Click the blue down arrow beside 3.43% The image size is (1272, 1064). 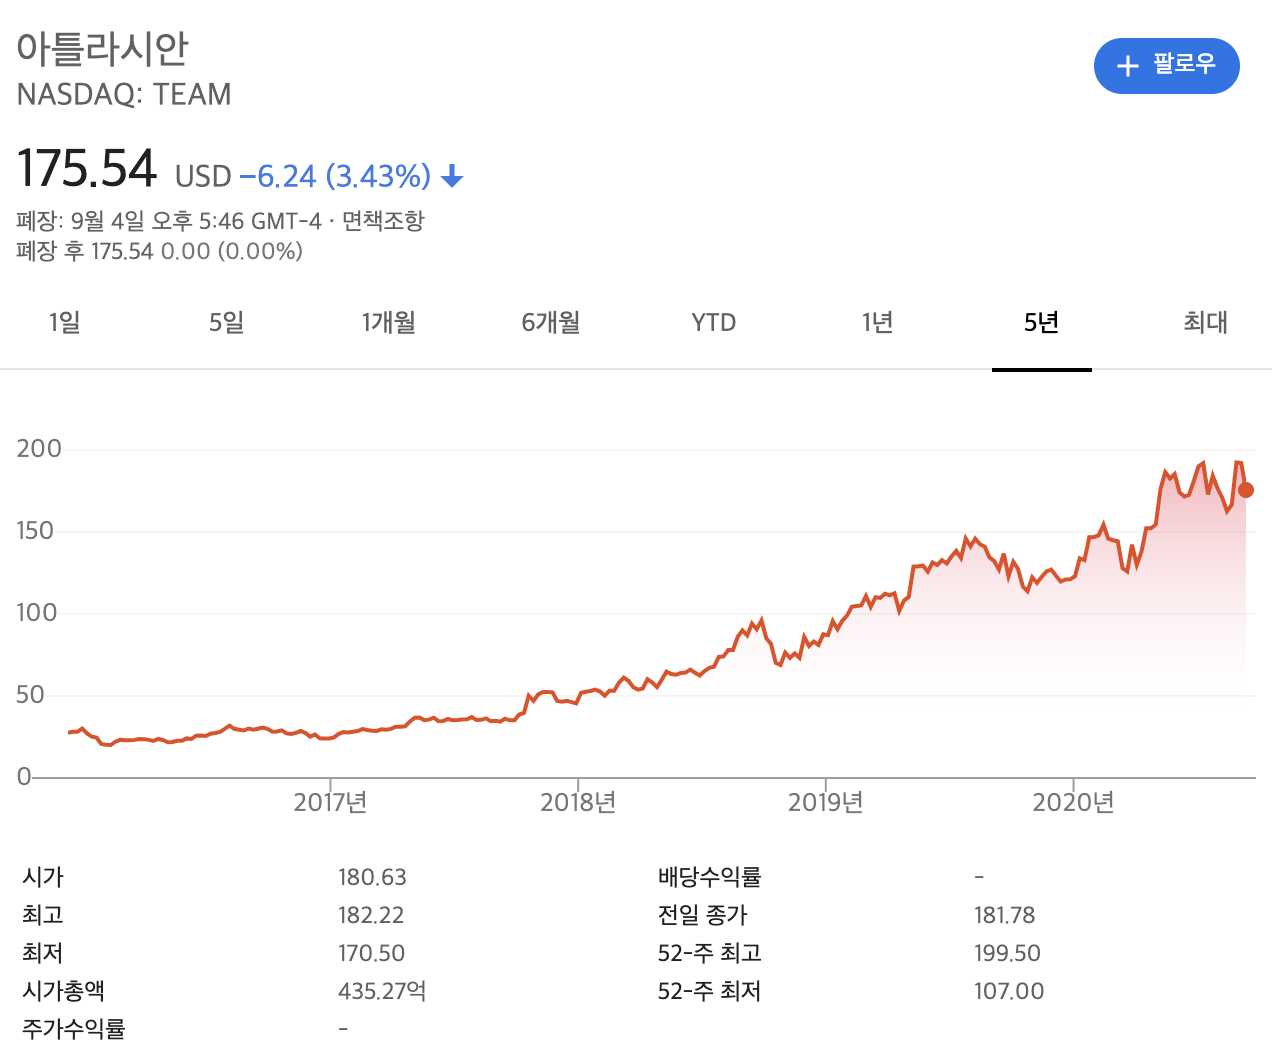pyautogui.click(x=452, y=177)
